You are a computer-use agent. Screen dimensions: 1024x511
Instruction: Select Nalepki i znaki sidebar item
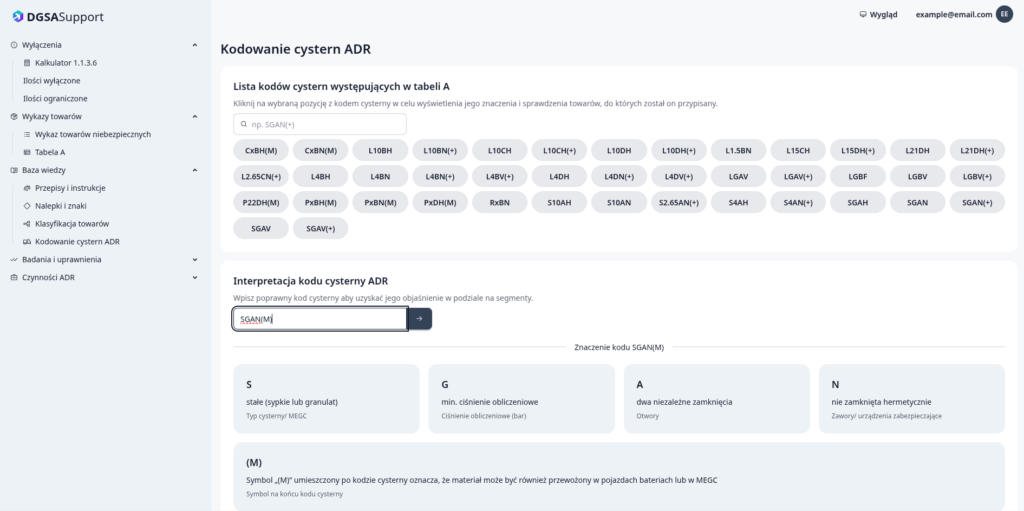point(62,206)
